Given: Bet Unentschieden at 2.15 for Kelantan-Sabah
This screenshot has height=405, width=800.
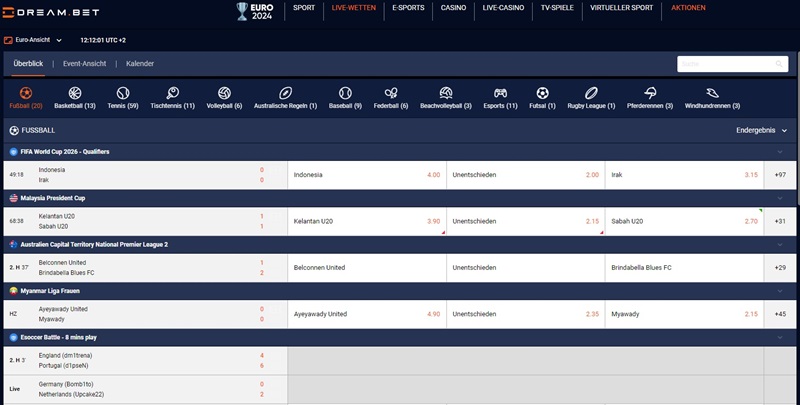Looking at the screenshot, I should (526, 221).
